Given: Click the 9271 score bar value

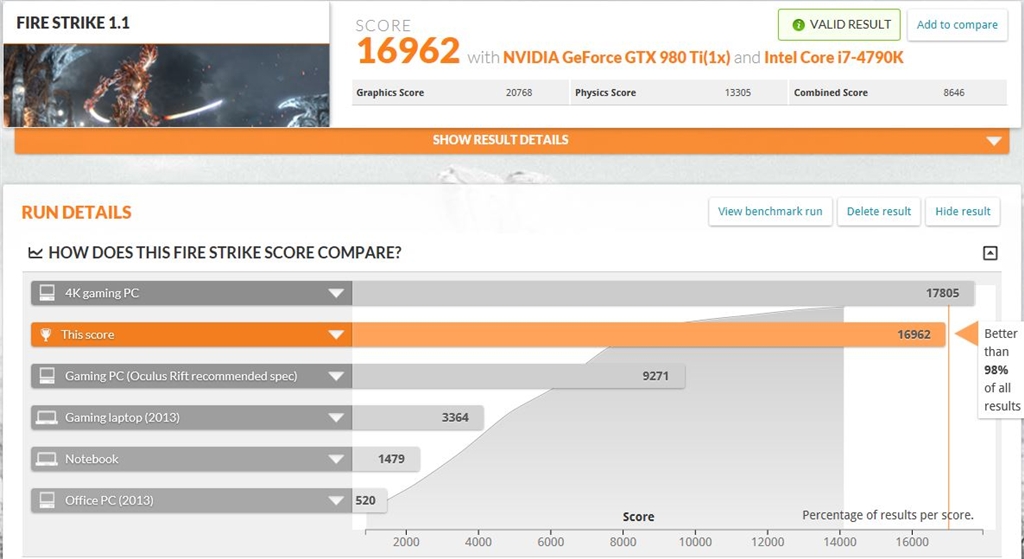Looking at the screenshot, I should [x=655, y=376].
